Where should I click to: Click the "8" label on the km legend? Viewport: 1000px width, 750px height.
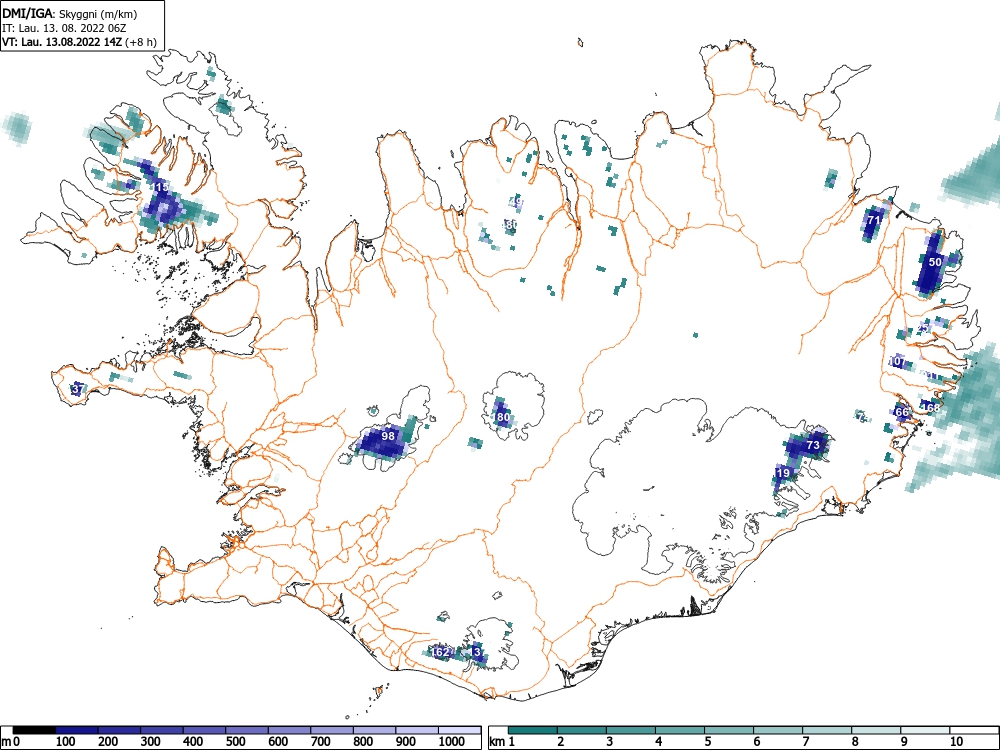pos(854,742)
